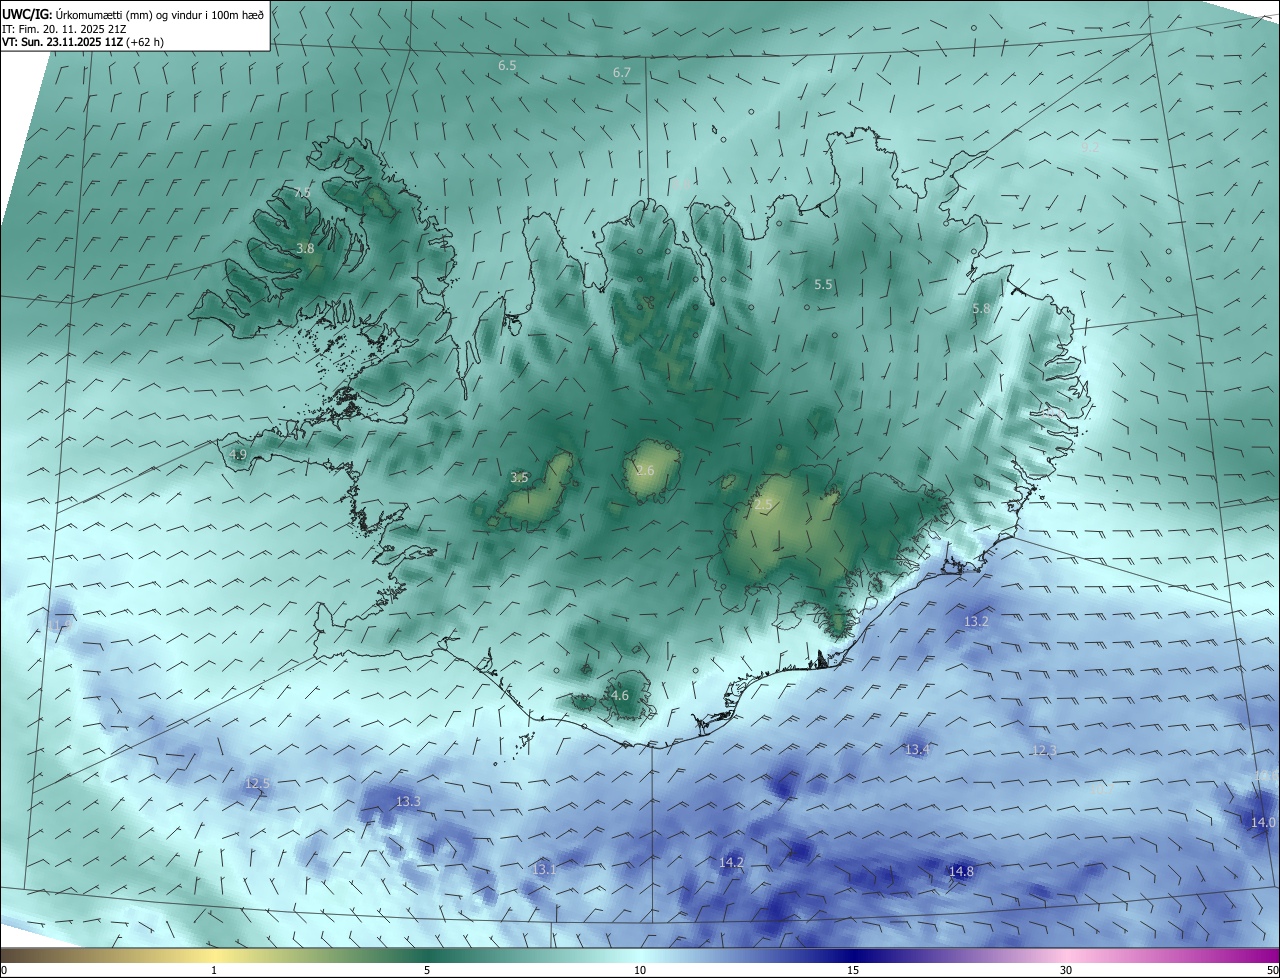Click the 'IT: Fim. 20. 11. 2025 21Z' line
Image resolution: width=1280 pixels, height=978 pixels.
64,29
